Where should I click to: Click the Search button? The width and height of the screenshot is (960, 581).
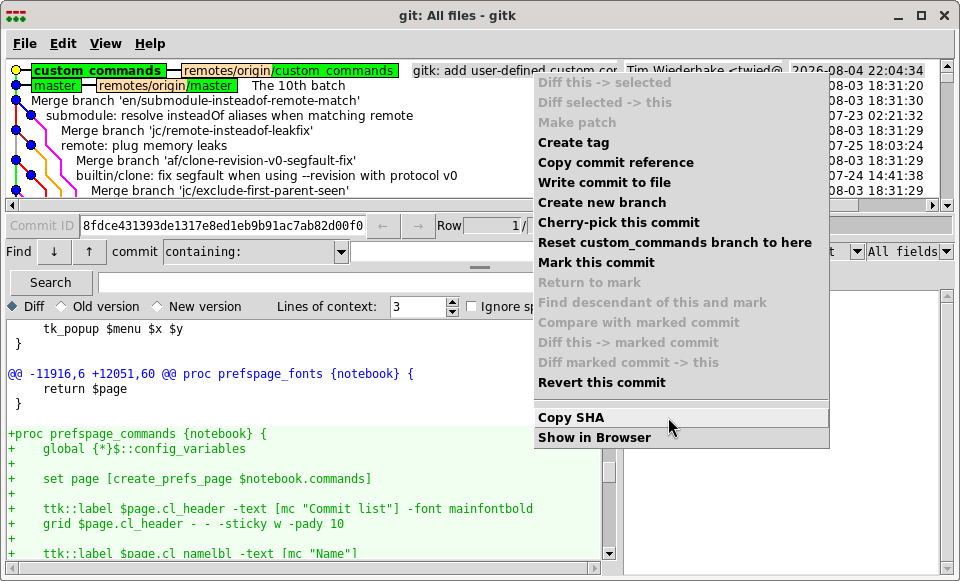(x=51, y=283)
